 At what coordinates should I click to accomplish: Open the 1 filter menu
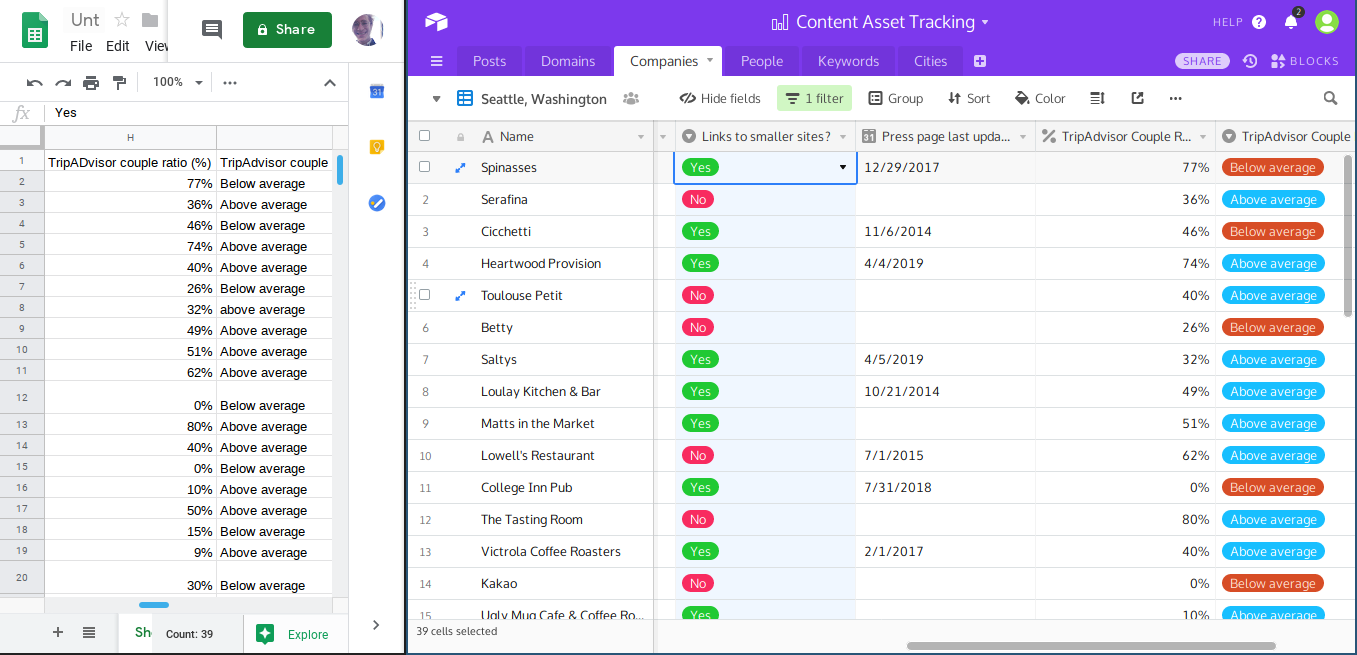pyautogui.click(x=814, y=98)
